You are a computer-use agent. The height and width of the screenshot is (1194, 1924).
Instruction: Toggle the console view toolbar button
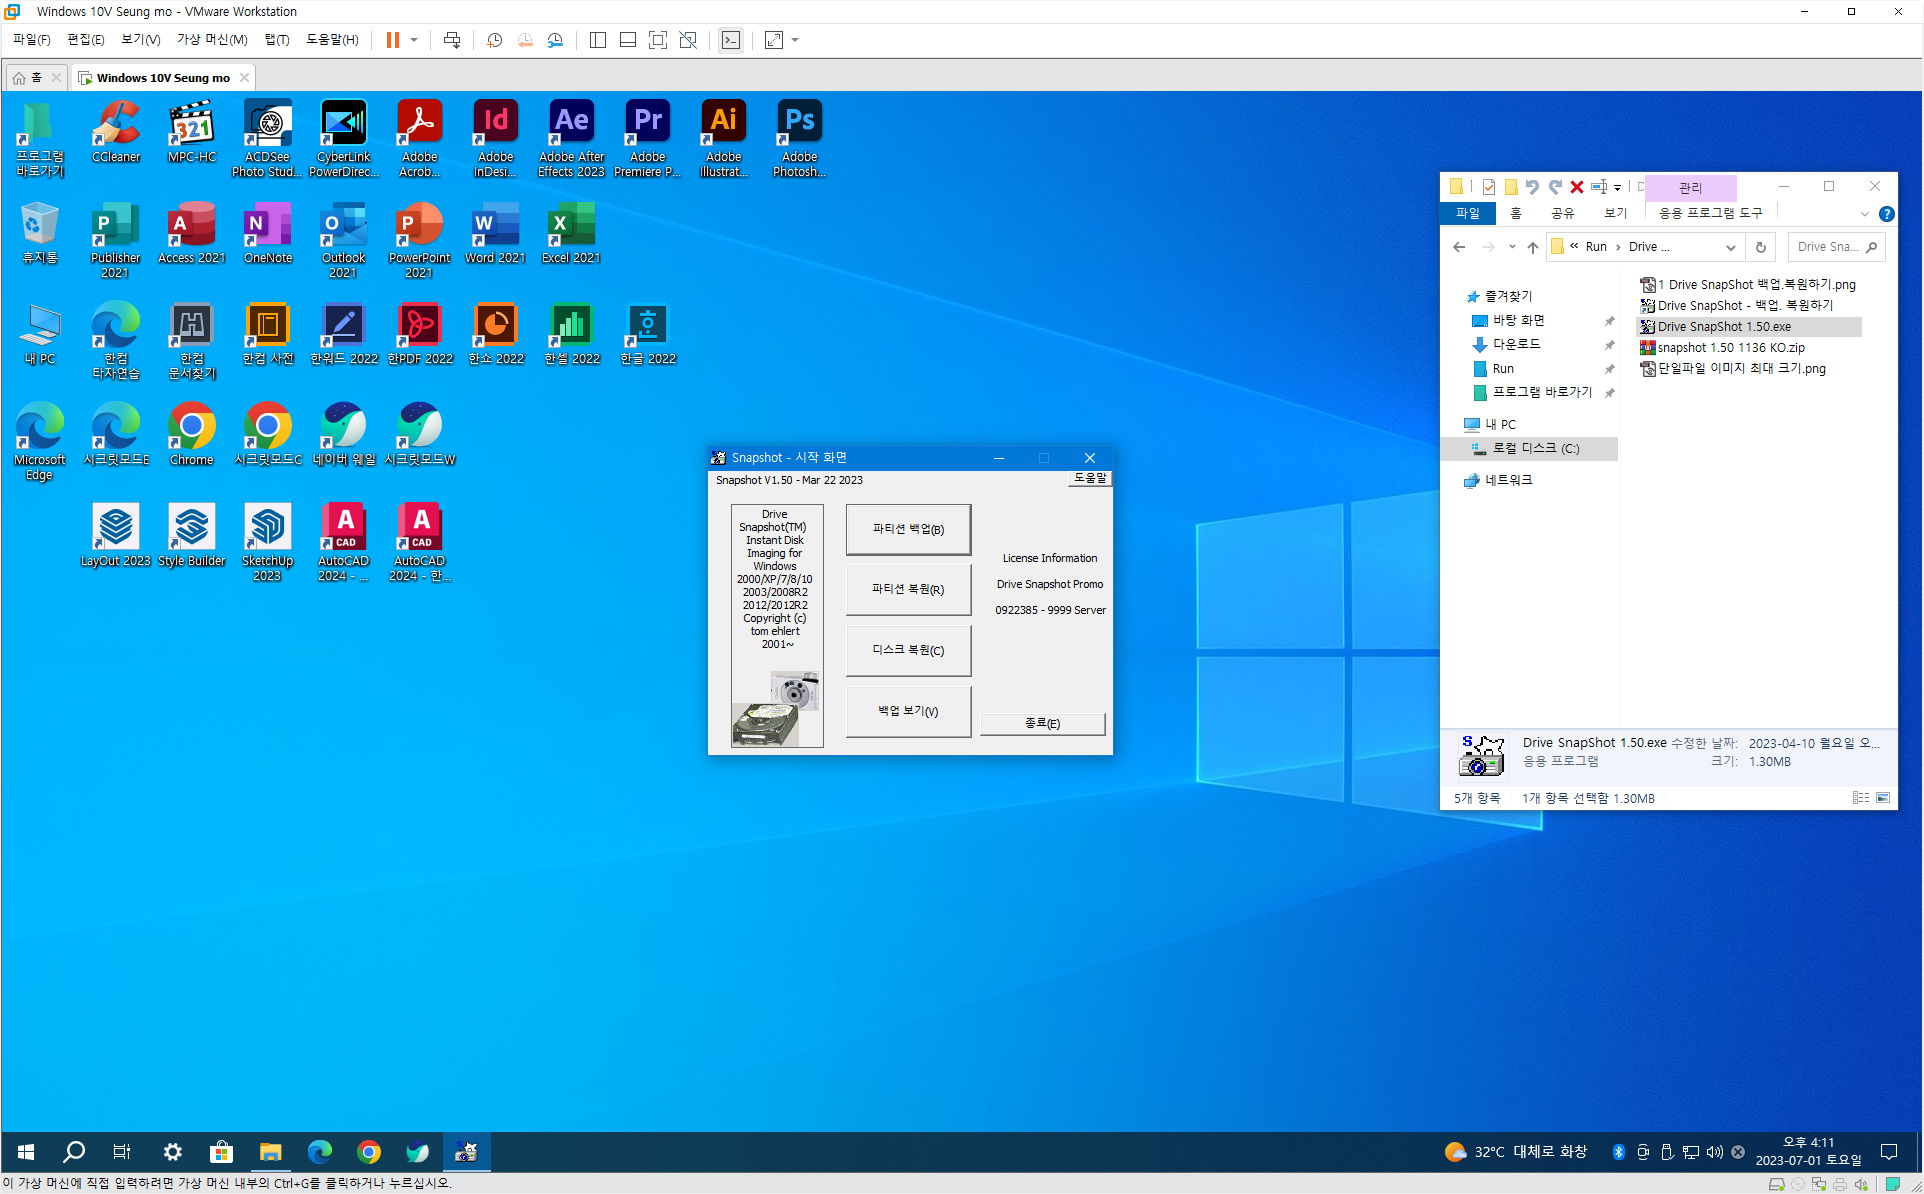pos(731,40)
